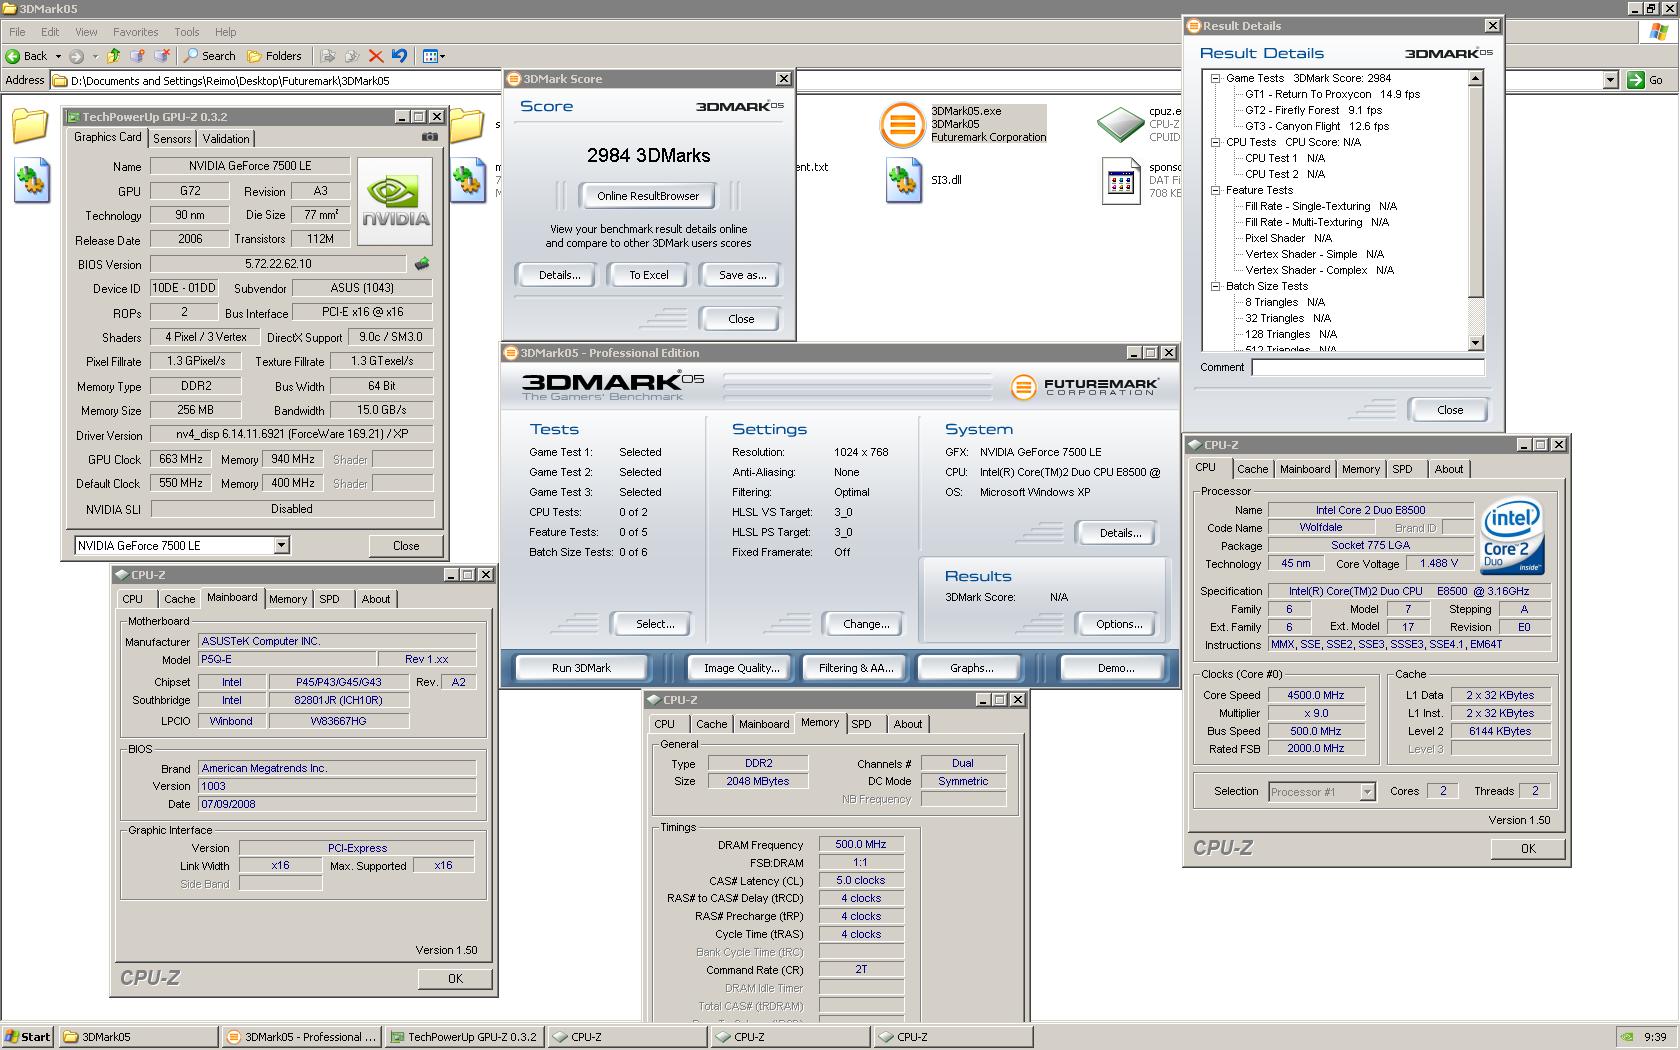Select GT1 - Return To Proxycon row

[1332, 94]
